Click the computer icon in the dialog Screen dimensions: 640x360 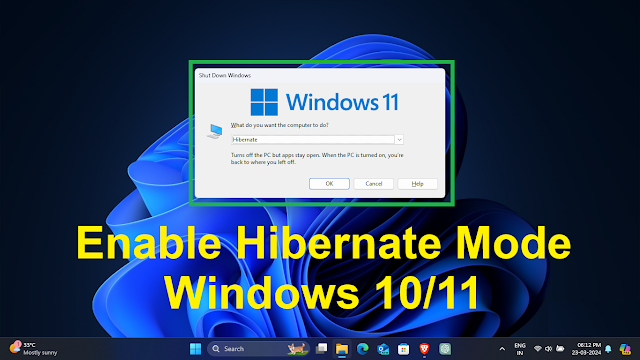(x=215, y=131)
